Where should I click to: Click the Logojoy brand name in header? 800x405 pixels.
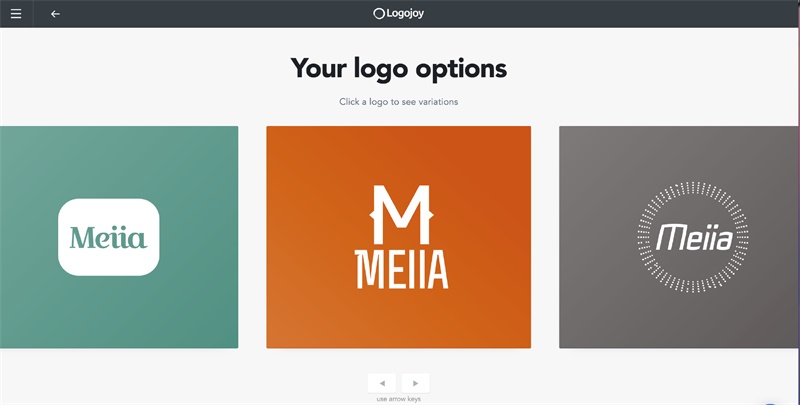(405, 14)
